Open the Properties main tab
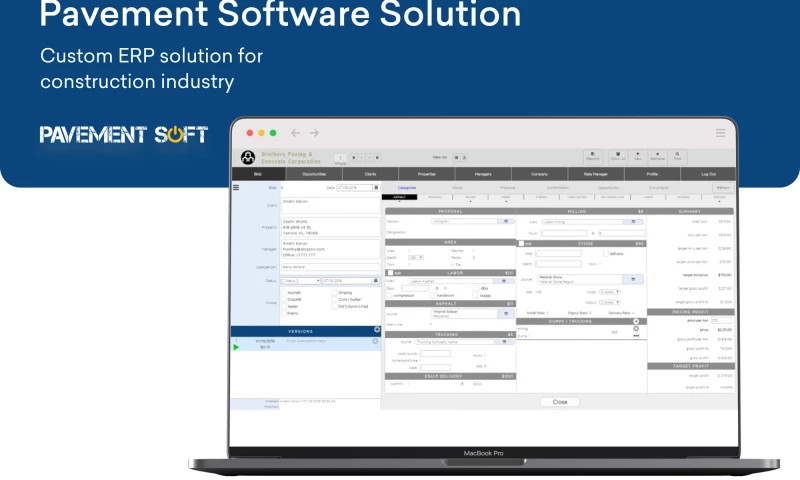 (x=427, y=174)
